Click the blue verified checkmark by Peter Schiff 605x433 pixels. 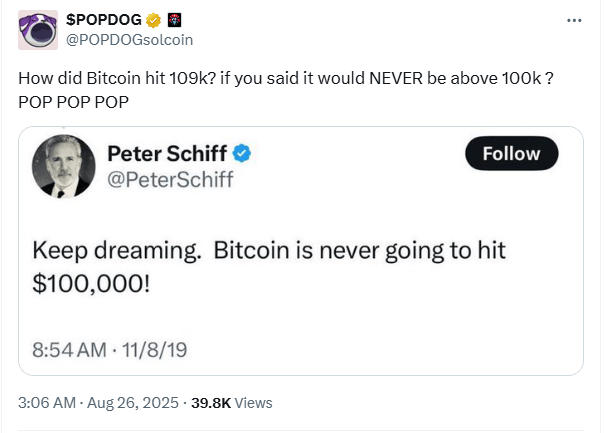[243, 153]
